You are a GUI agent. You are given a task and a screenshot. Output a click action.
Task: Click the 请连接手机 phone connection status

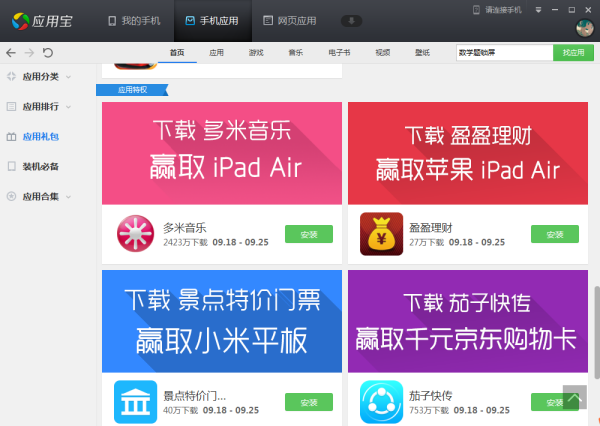497,10
